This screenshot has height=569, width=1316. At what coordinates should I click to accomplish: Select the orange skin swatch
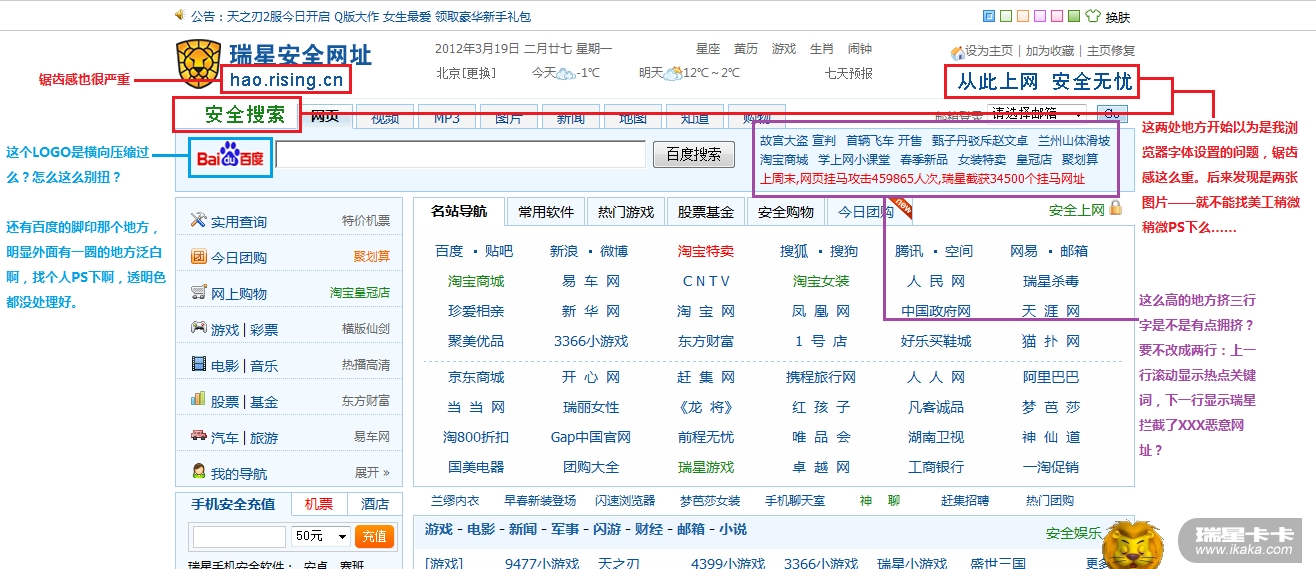tap(1023, 16)
